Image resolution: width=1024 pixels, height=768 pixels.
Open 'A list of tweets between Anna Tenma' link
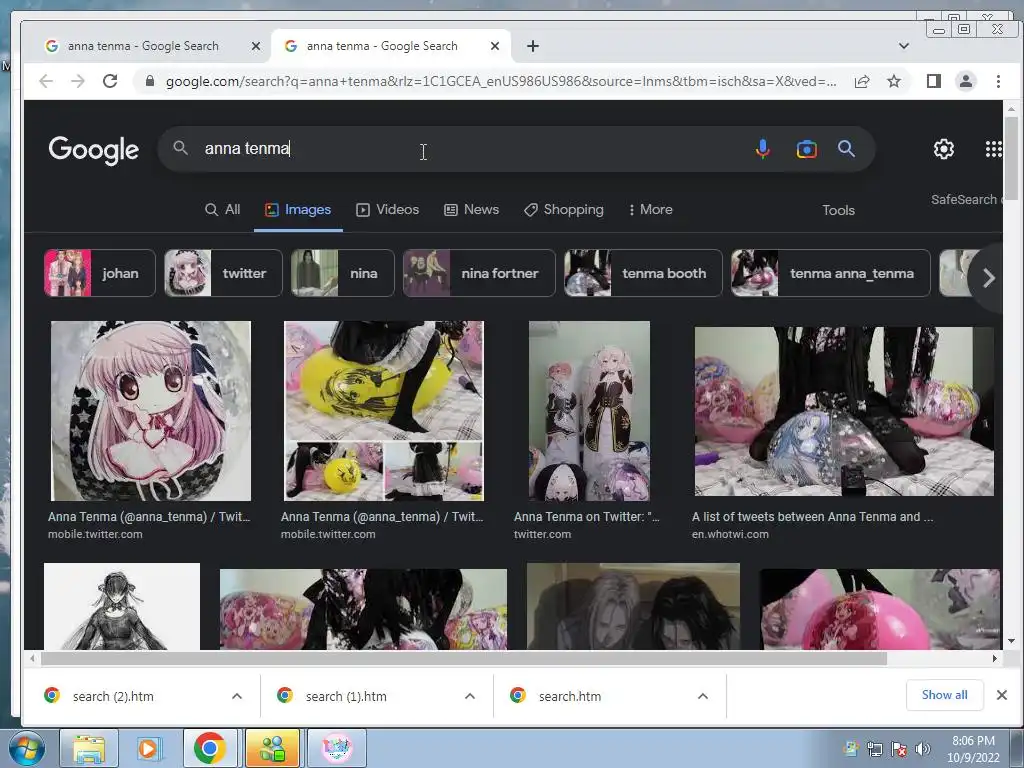812,517
